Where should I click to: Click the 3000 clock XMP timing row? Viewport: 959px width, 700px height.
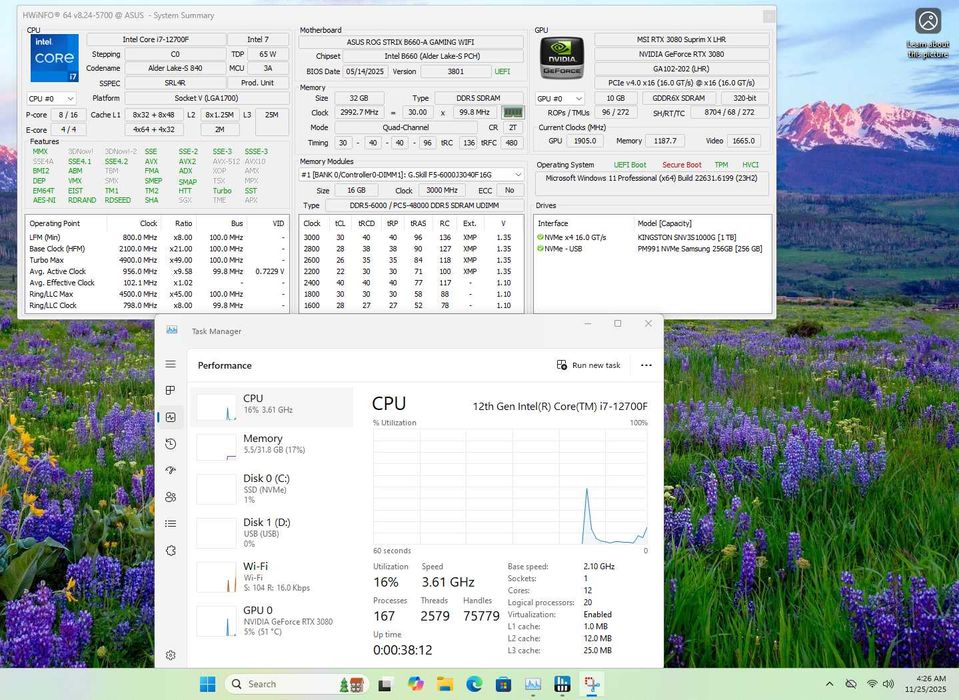coord(410,237)
